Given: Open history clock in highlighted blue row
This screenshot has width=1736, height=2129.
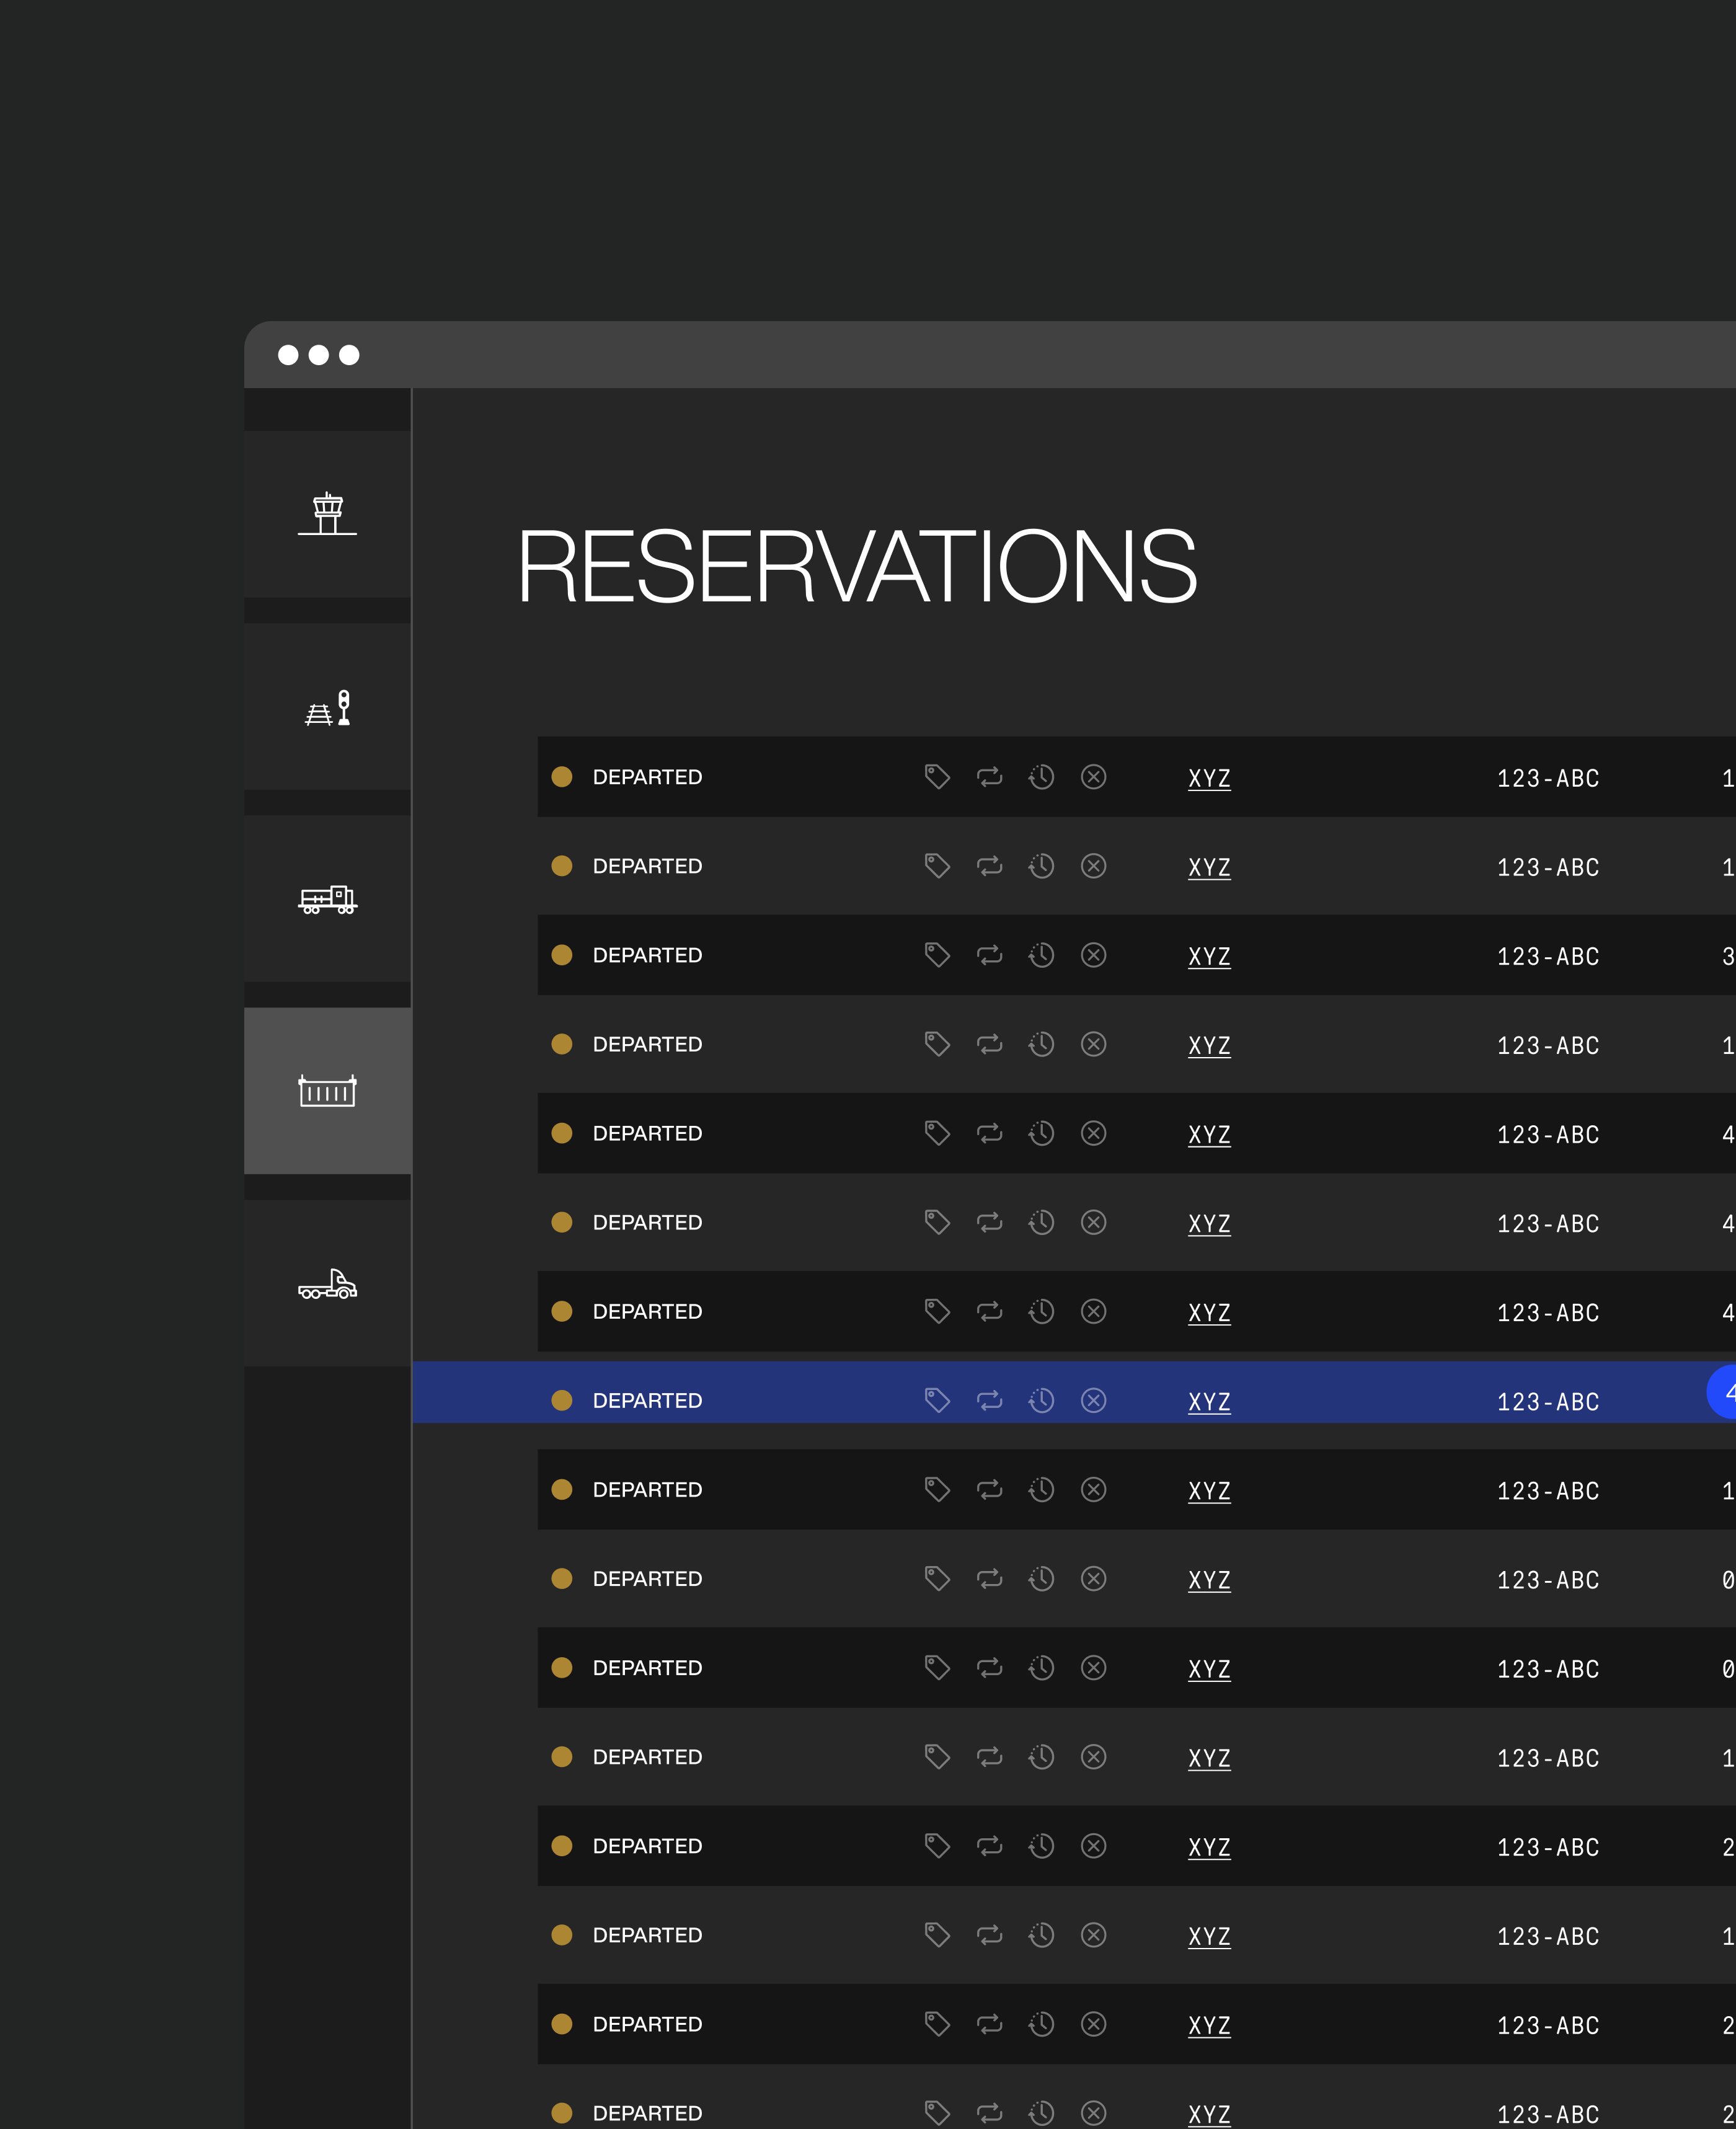Looking at the screenshot, I should [1041, 1400].
